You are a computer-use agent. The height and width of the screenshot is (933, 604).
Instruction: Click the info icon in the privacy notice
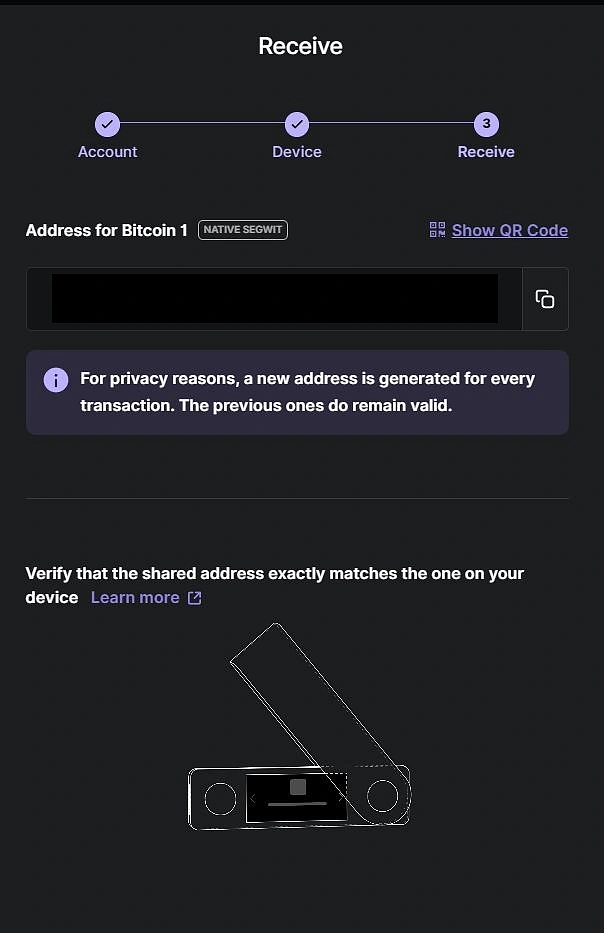[55, 380]
